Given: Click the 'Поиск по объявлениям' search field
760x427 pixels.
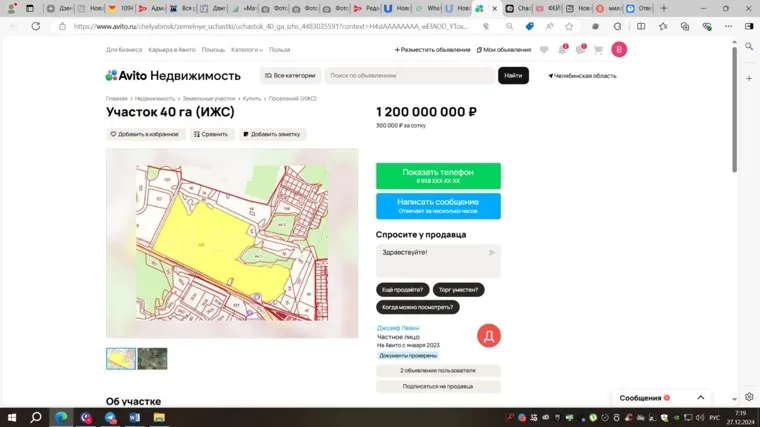Looking at the screenshot, I should click(x=410, y=75).
